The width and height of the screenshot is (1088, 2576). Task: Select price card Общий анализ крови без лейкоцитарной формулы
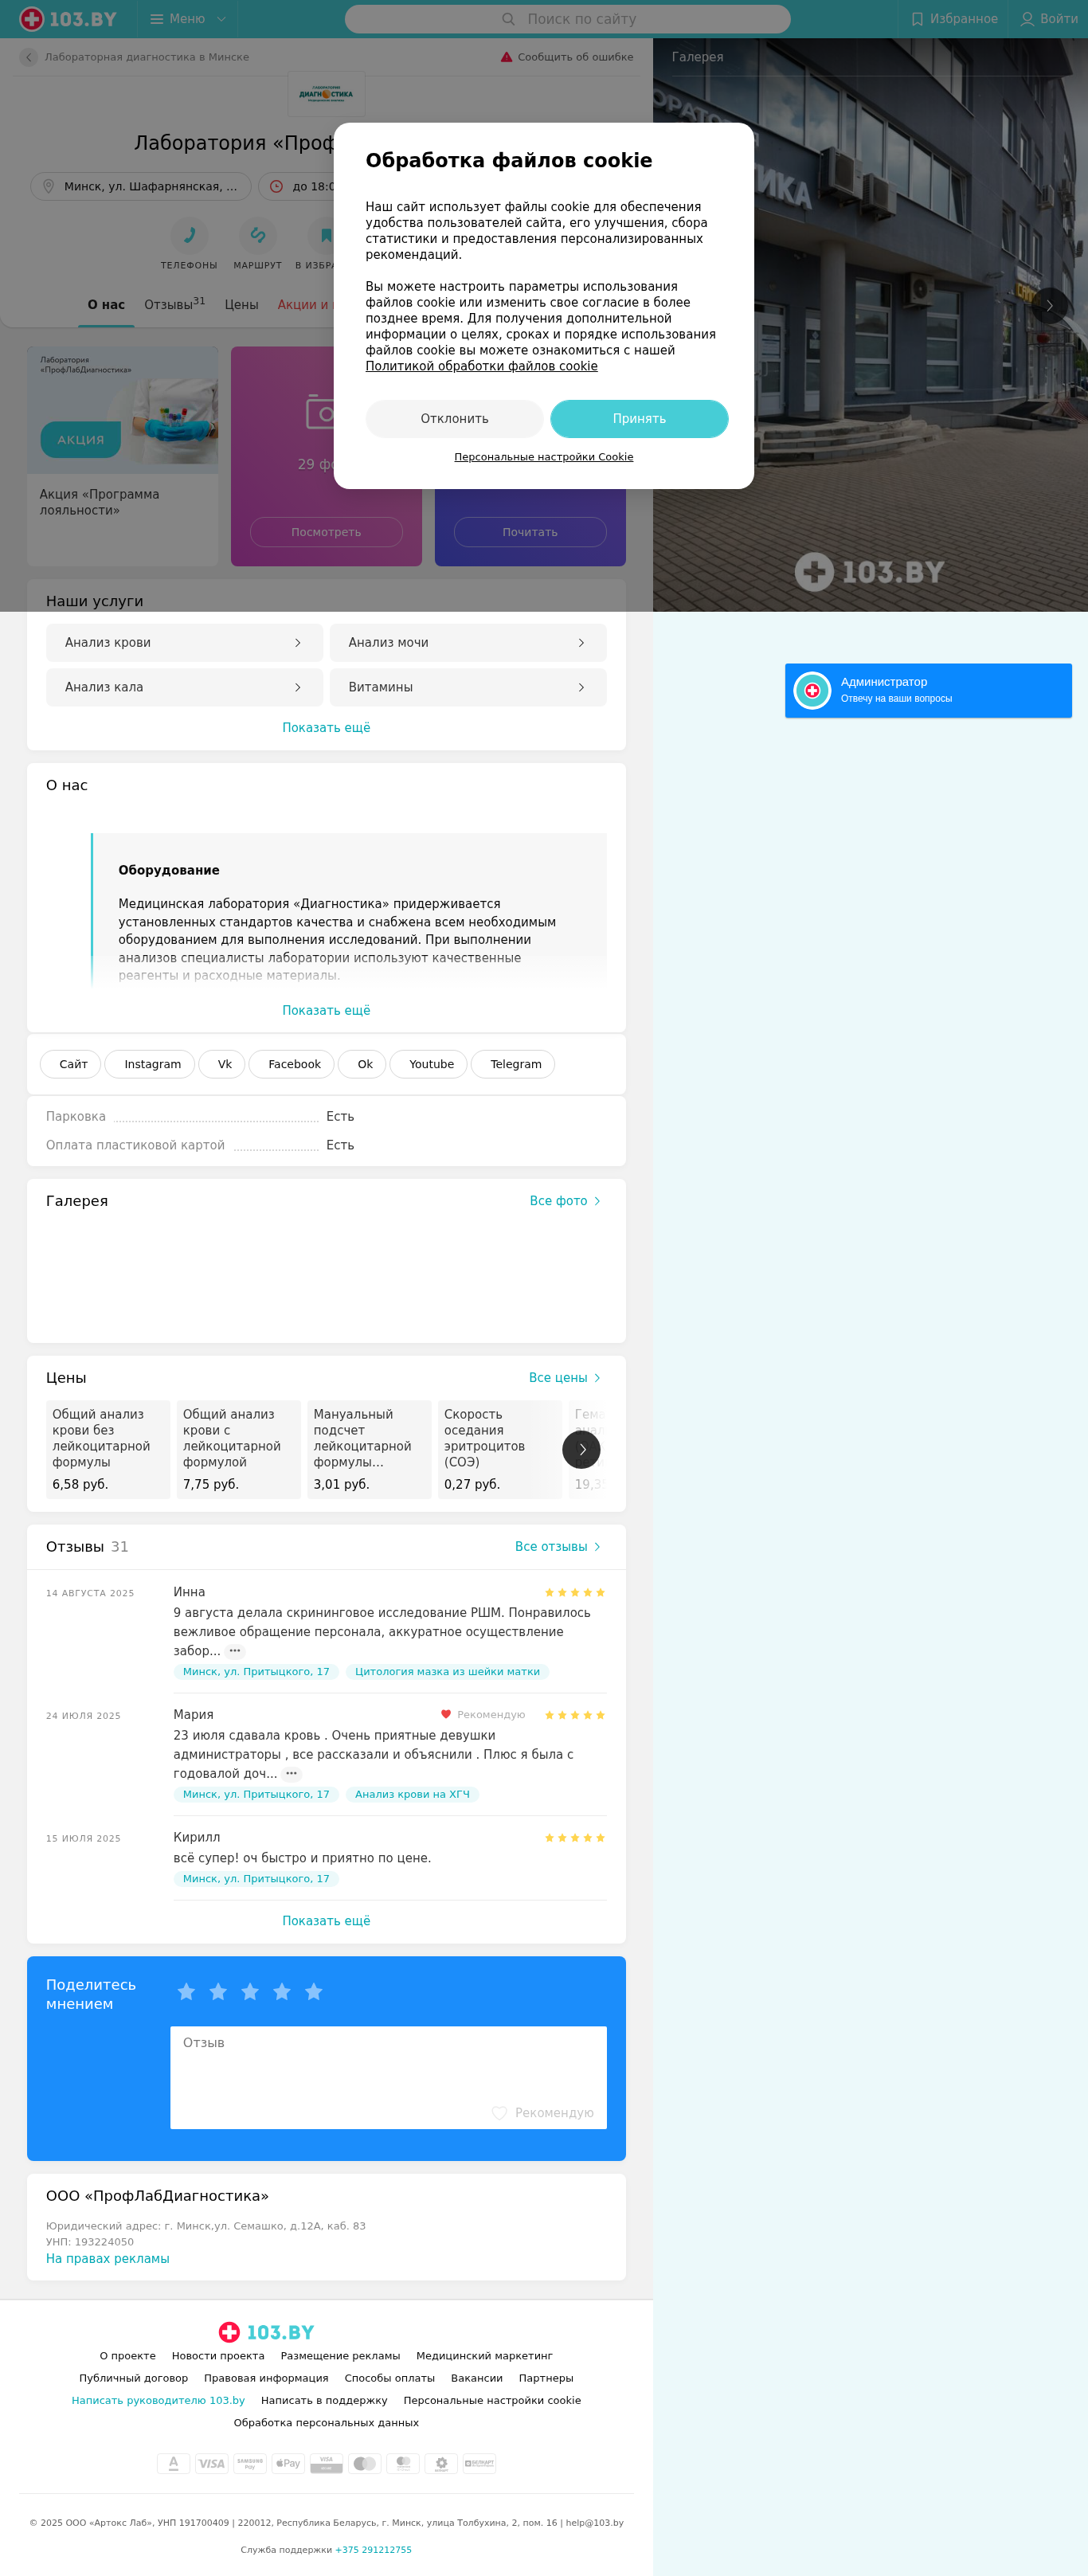click(108, 1450)
